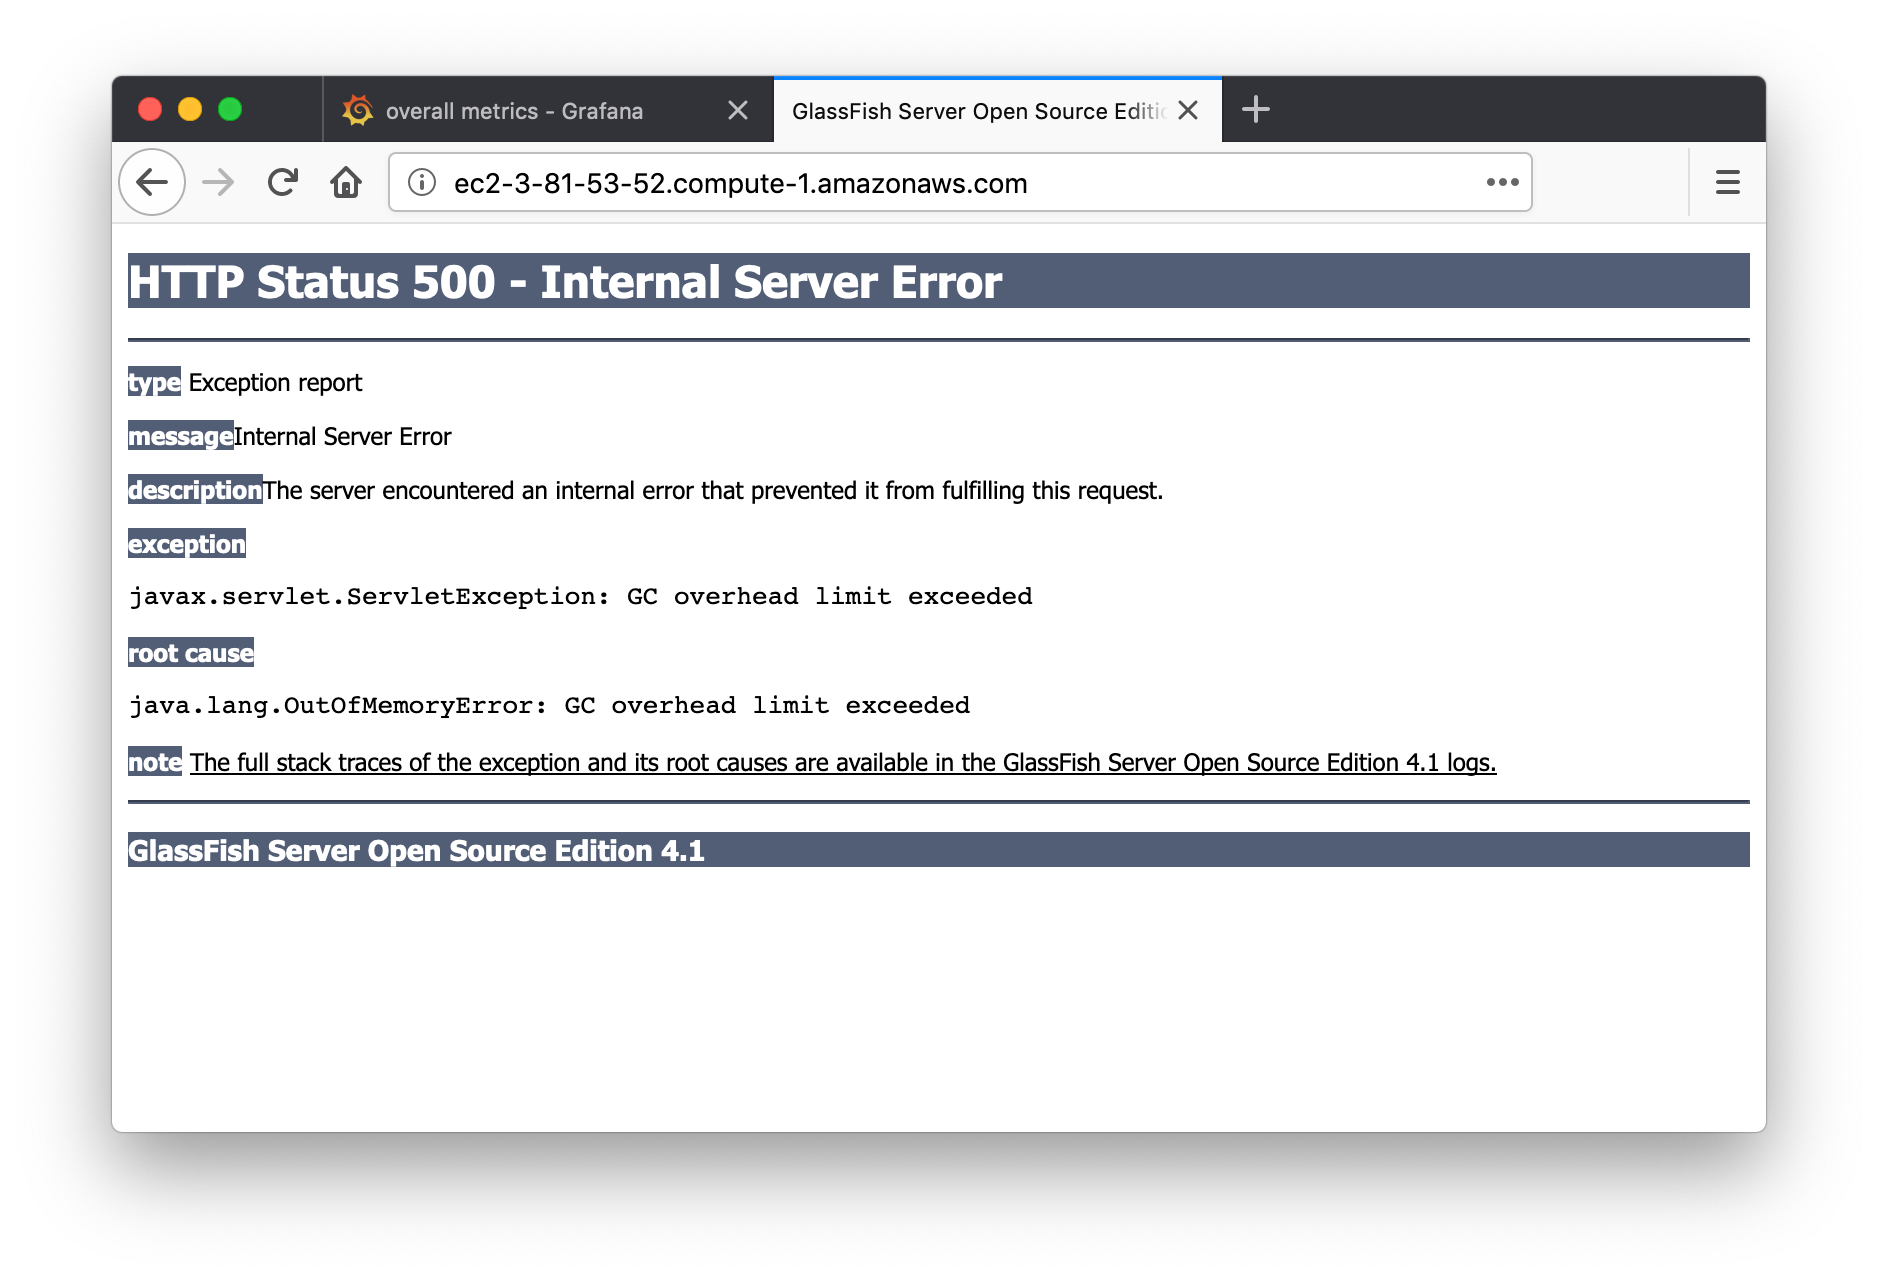Open the browser home page
This screenshot has height=1280, width=1878.
346,182
